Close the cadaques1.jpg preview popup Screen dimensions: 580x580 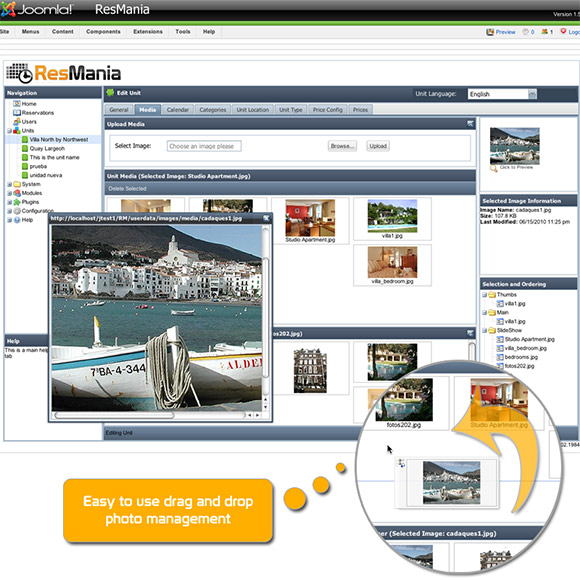[266, 218]
